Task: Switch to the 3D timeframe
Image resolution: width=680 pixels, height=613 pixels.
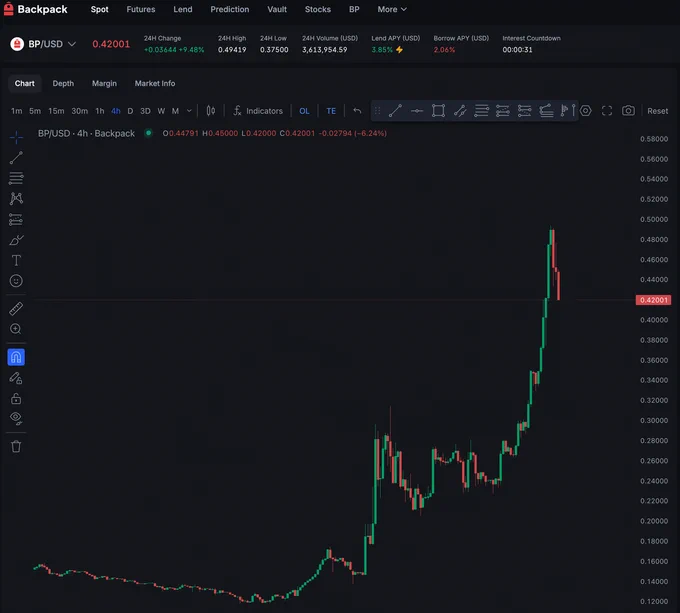Action: pyautogui.click(x=145, y=111)
